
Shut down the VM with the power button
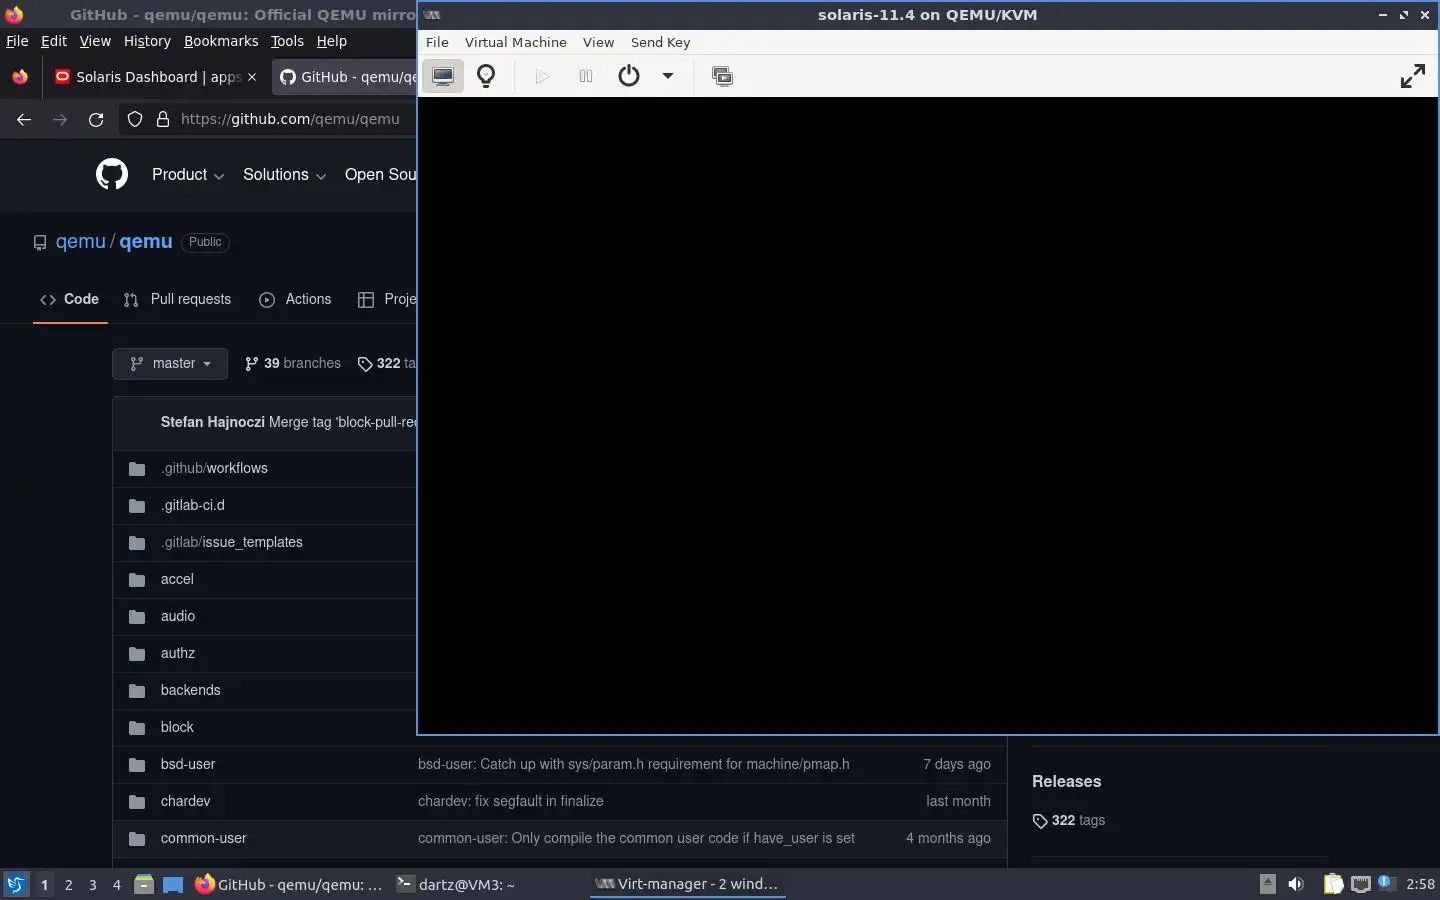(x=629, y=76)
